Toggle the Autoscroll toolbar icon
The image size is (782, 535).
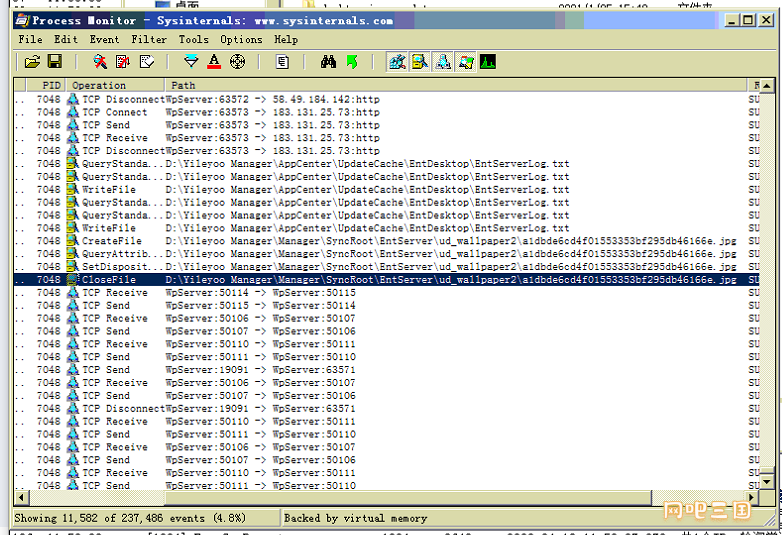(x=123, y=62)
